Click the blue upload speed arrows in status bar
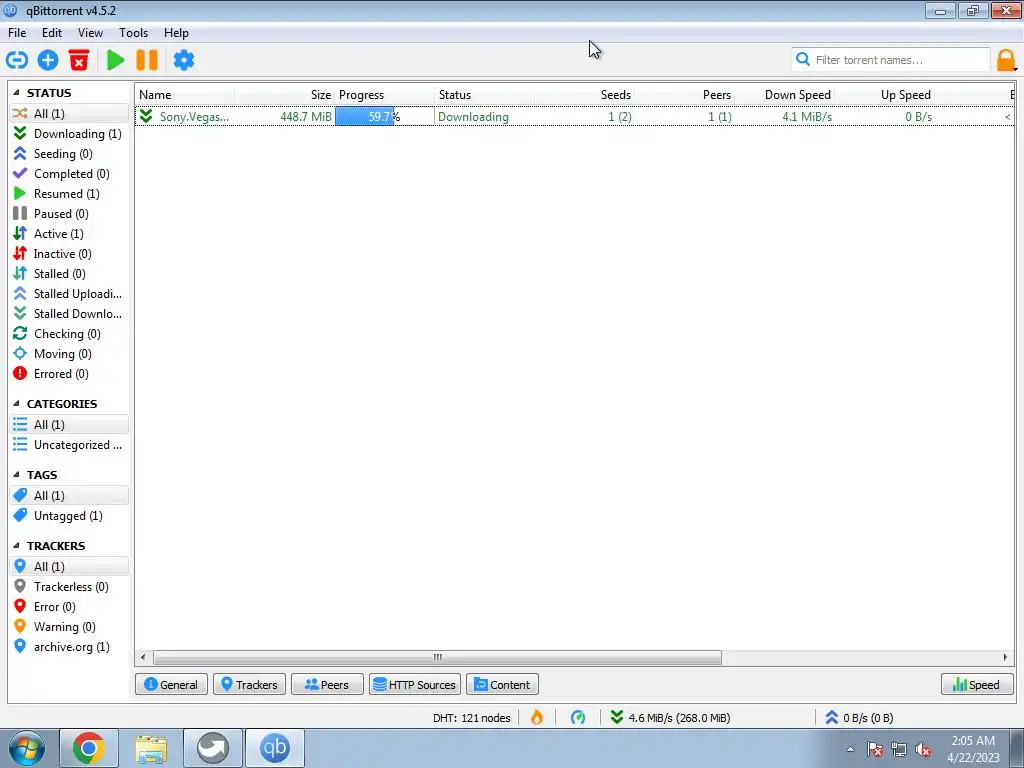 click(x=831, y=718)
